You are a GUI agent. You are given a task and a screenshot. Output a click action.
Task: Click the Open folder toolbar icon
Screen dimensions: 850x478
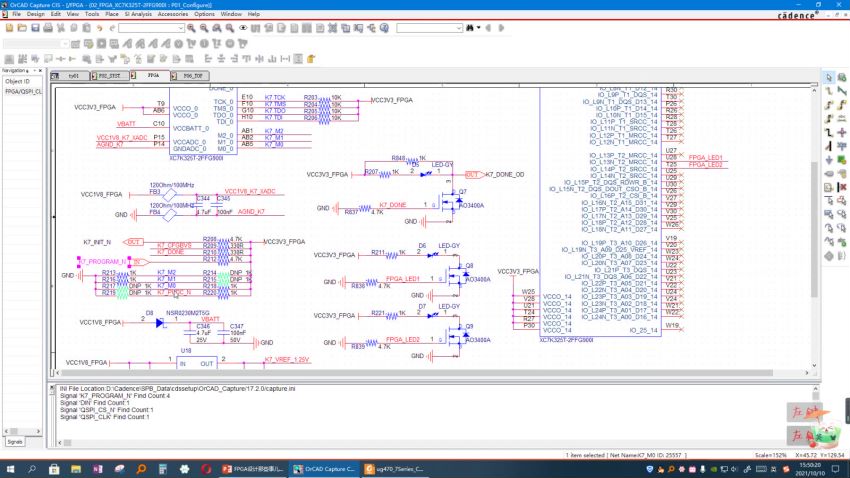tap(23, 28)
